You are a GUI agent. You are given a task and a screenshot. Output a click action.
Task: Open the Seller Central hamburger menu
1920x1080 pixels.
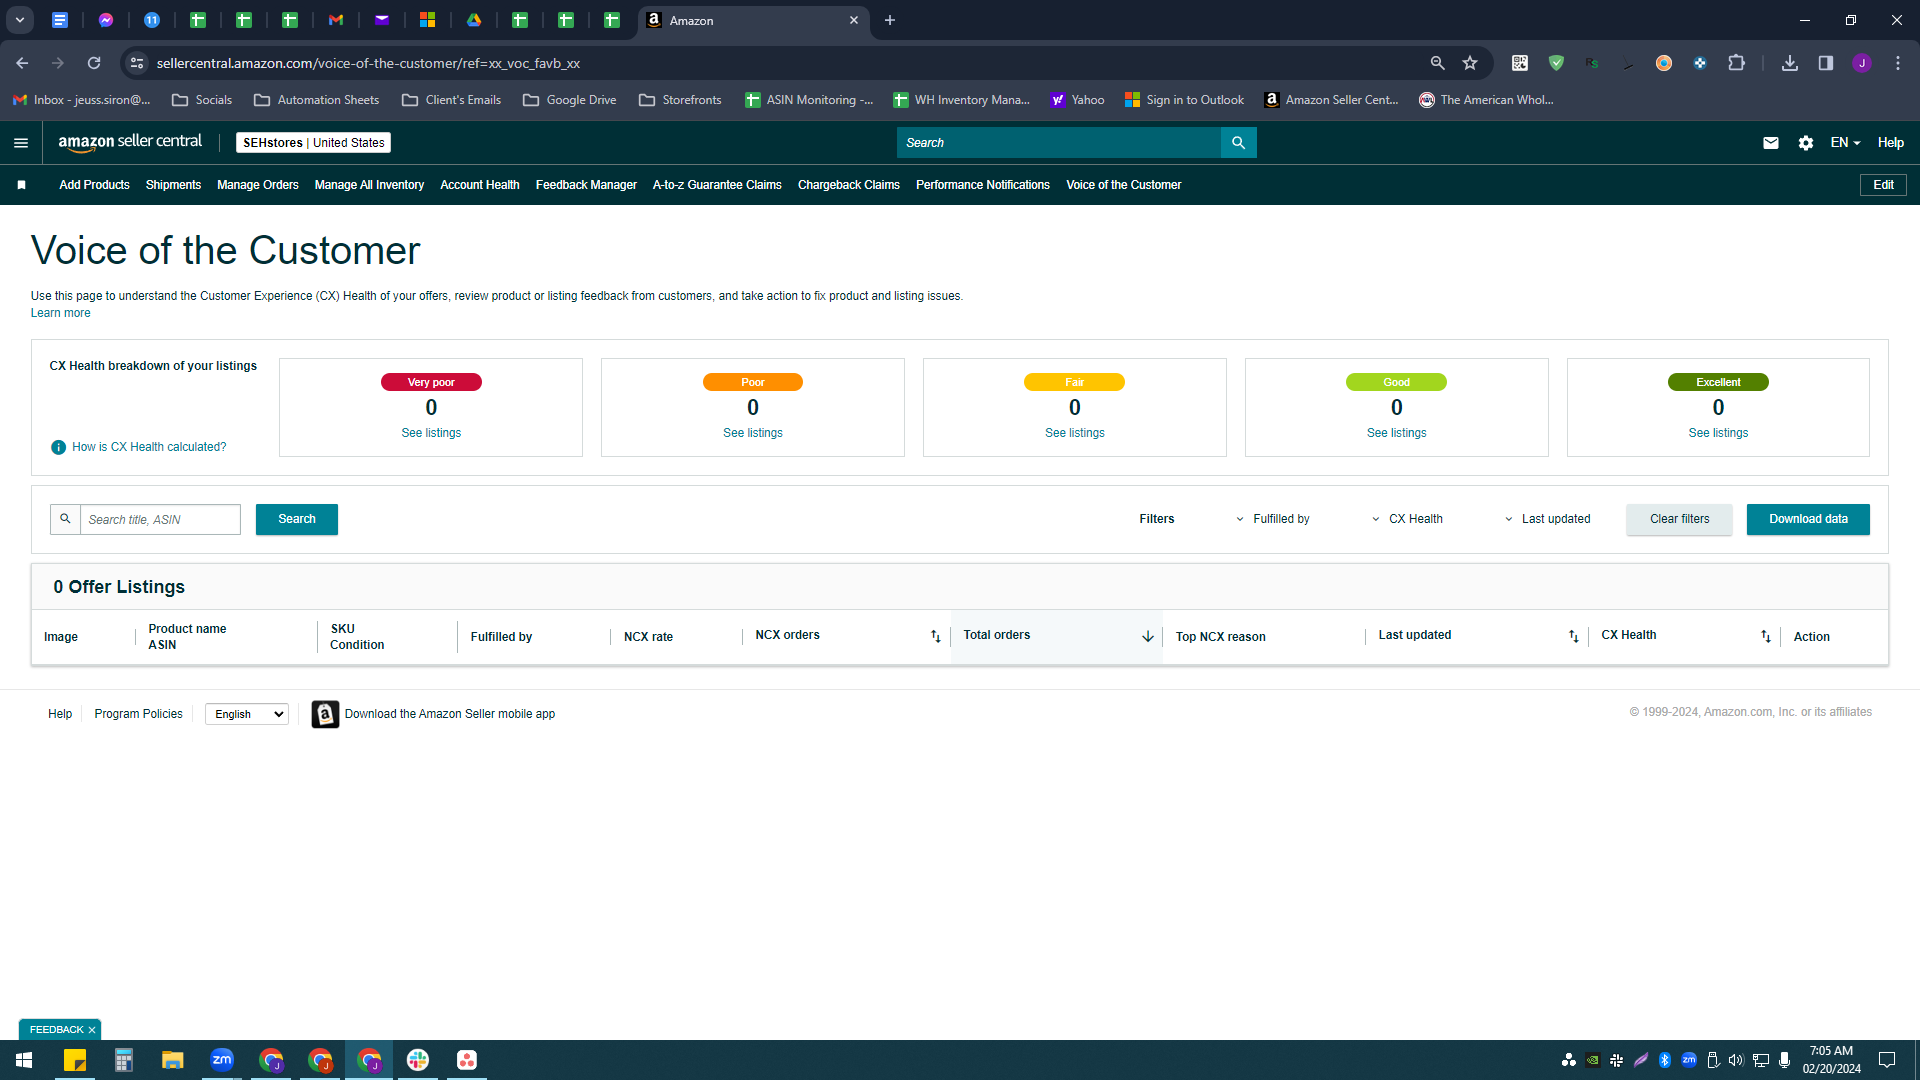20,143
